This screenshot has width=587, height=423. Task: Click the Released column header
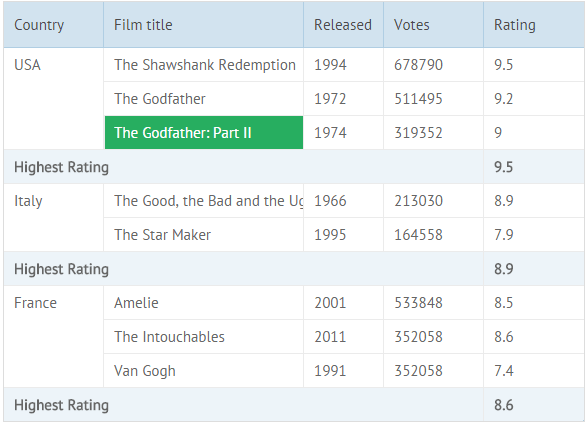[x=343, y=25]
